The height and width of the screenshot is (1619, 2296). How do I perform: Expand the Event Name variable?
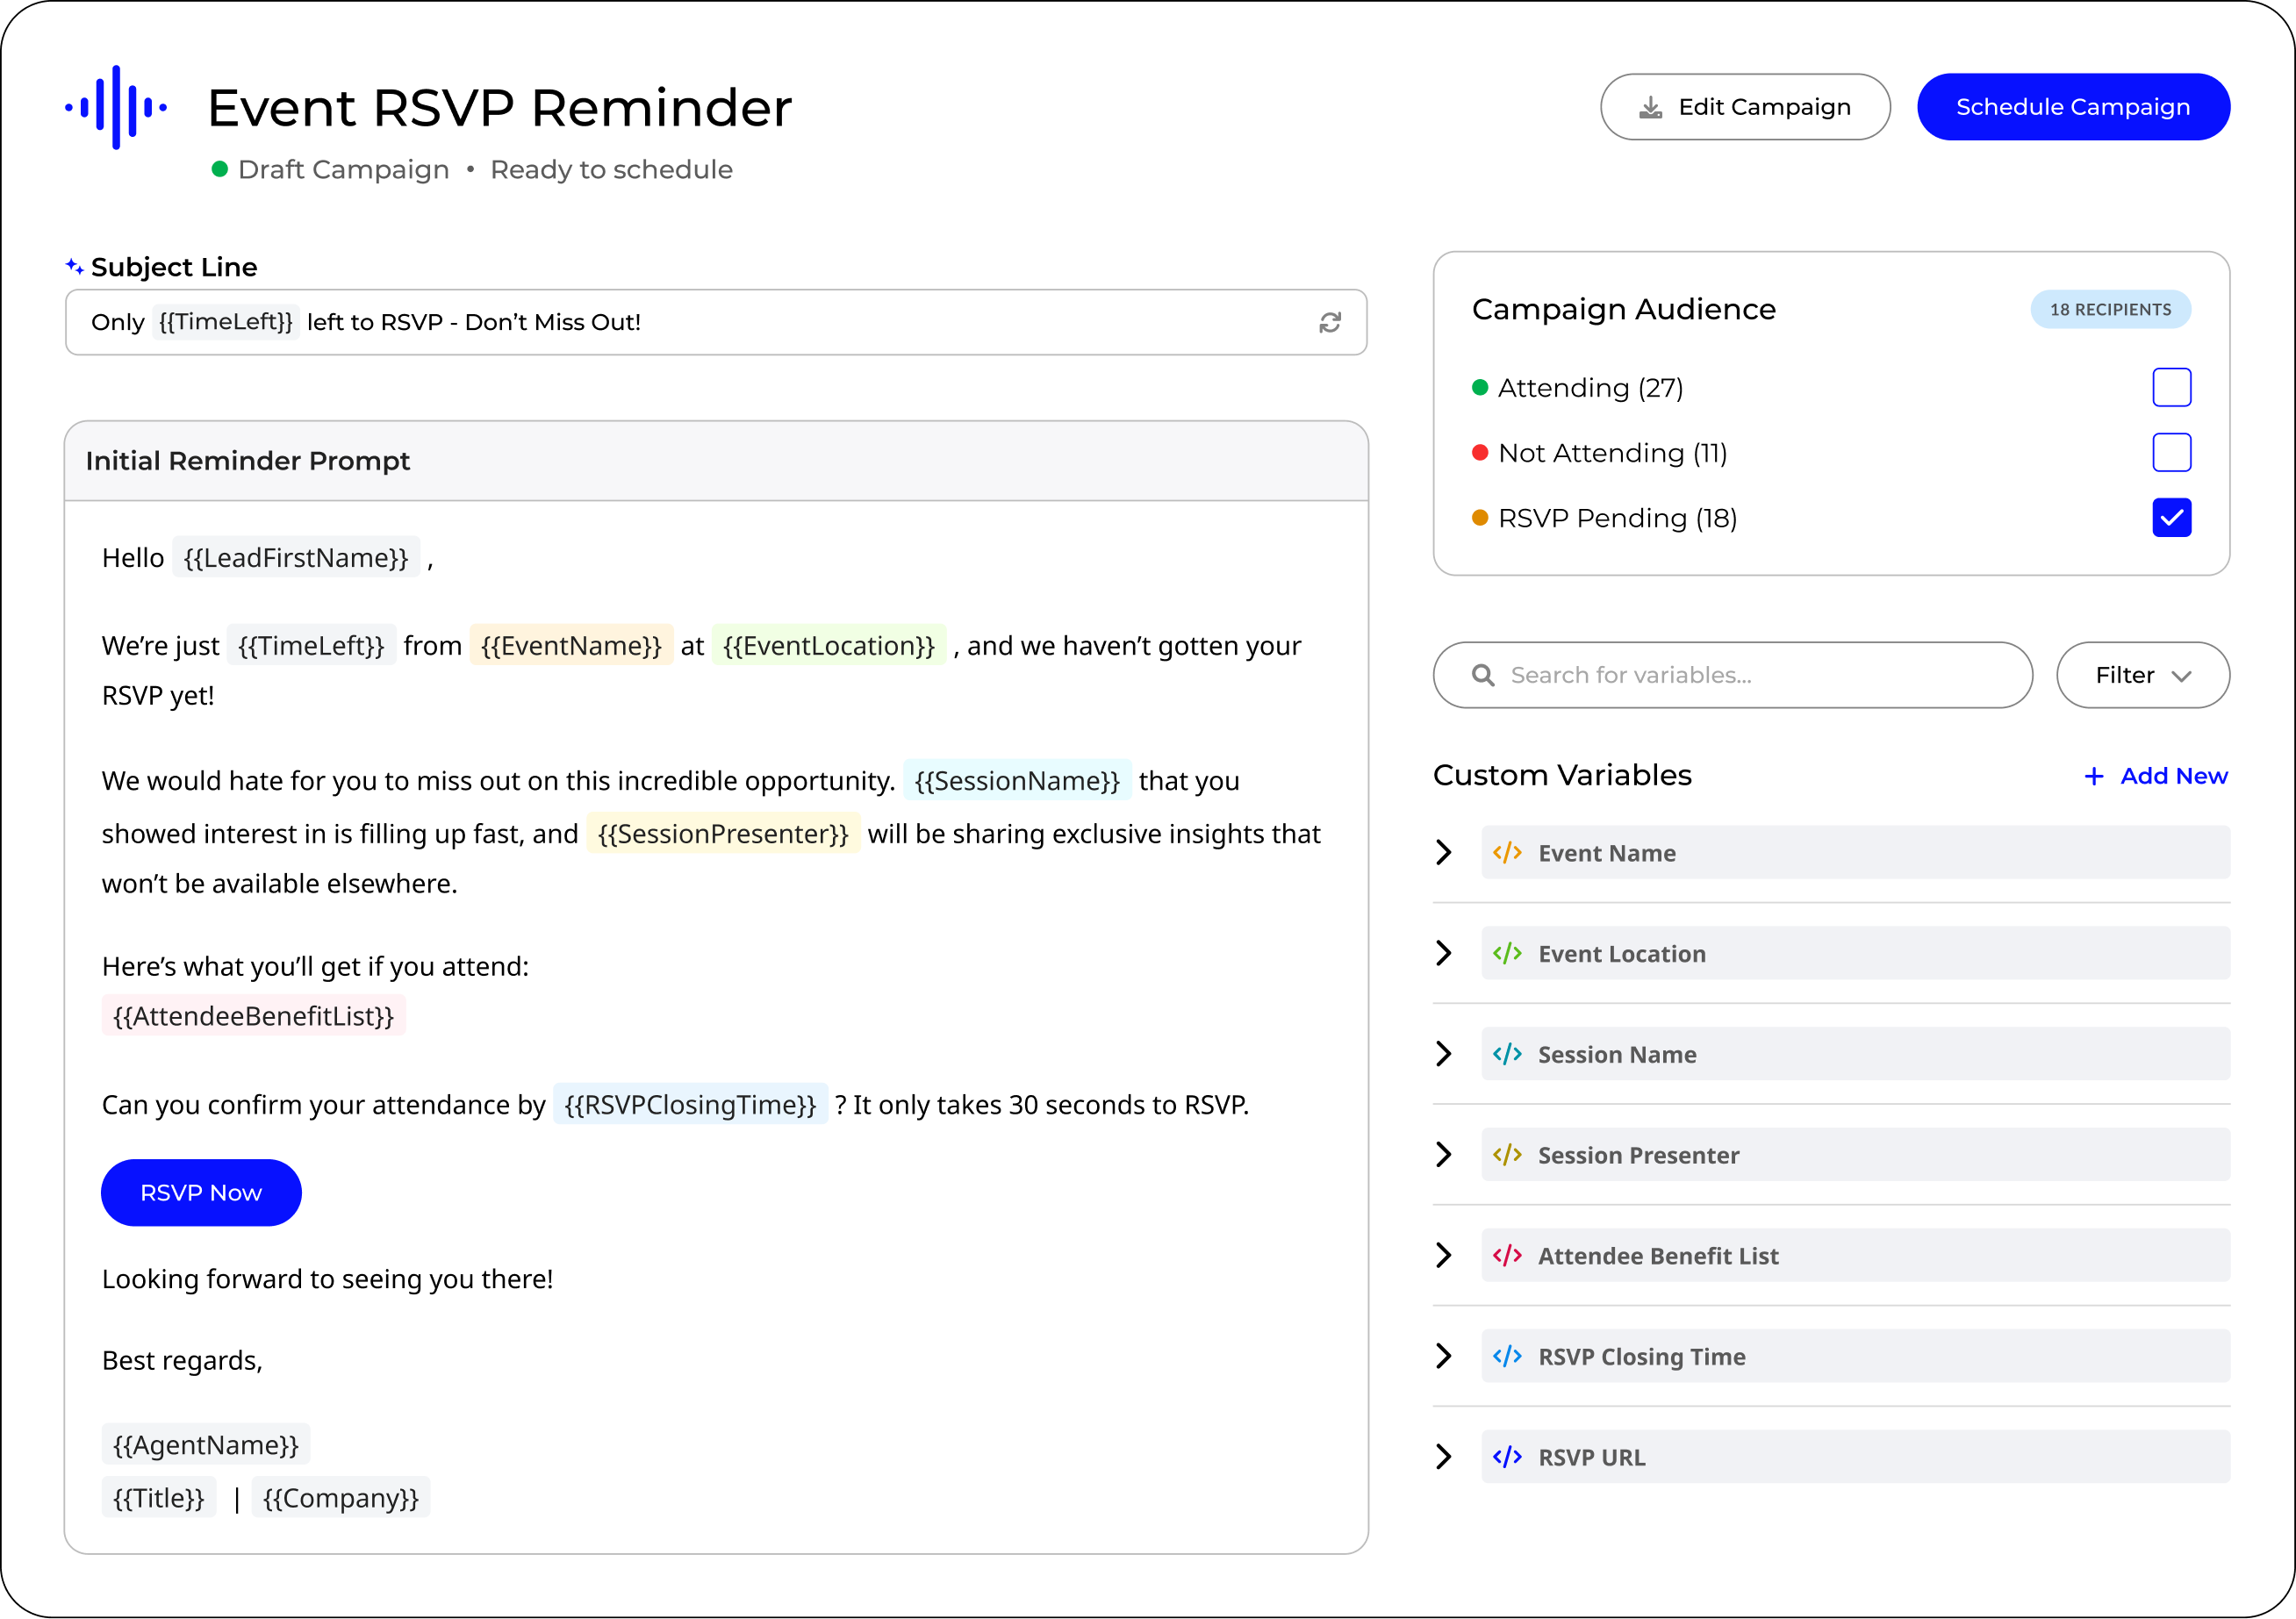tap(1443, 853)
